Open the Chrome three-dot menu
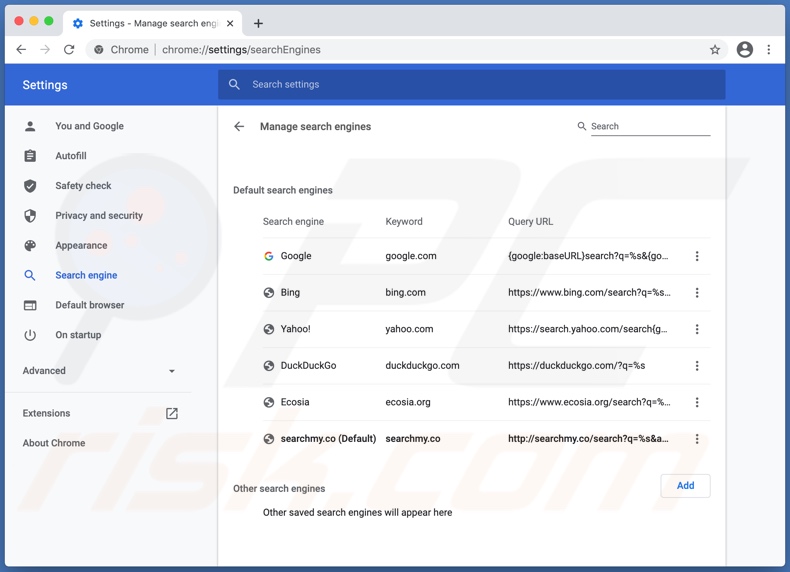 point(768,49)
